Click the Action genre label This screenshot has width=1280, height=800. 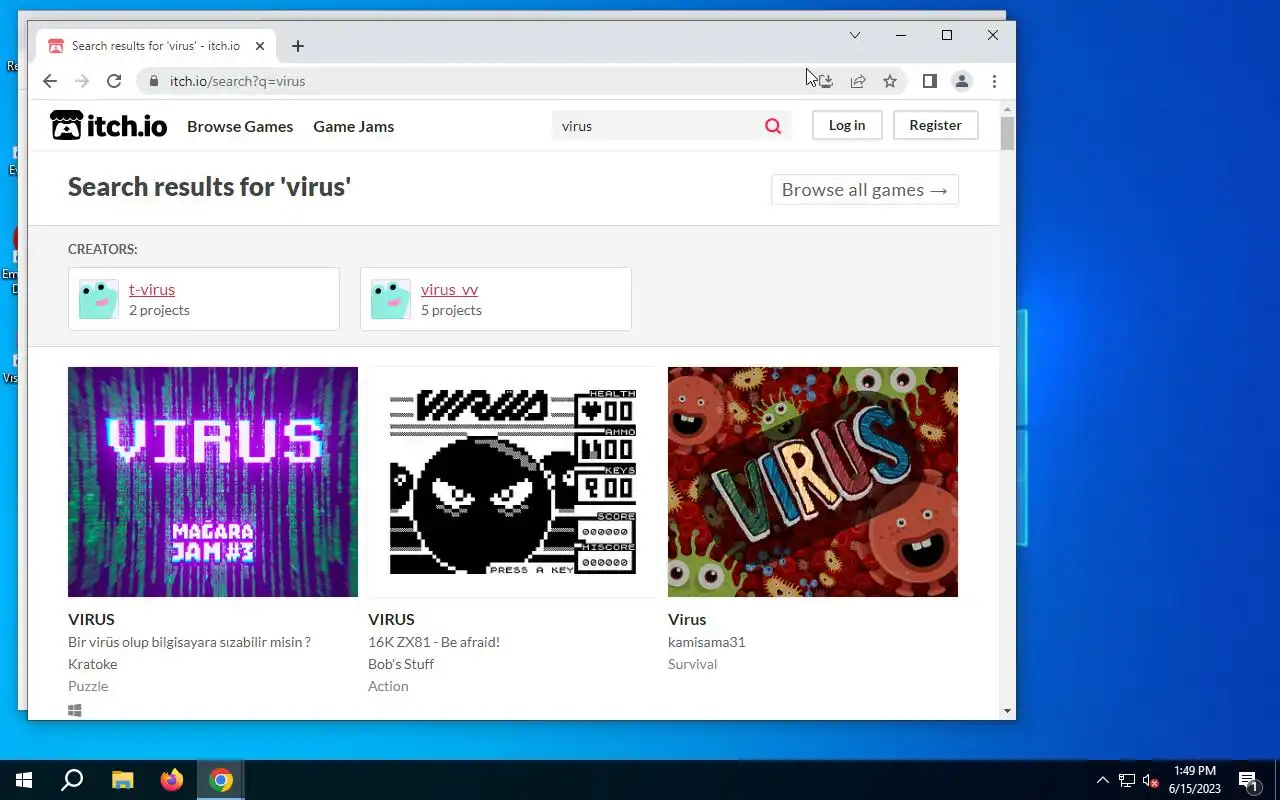(388, 686)
